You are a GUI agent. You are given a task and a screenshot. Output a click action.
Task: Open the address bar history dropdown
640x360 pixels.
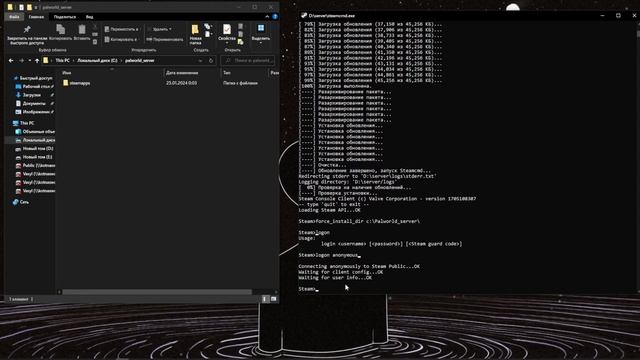point(200,60)
